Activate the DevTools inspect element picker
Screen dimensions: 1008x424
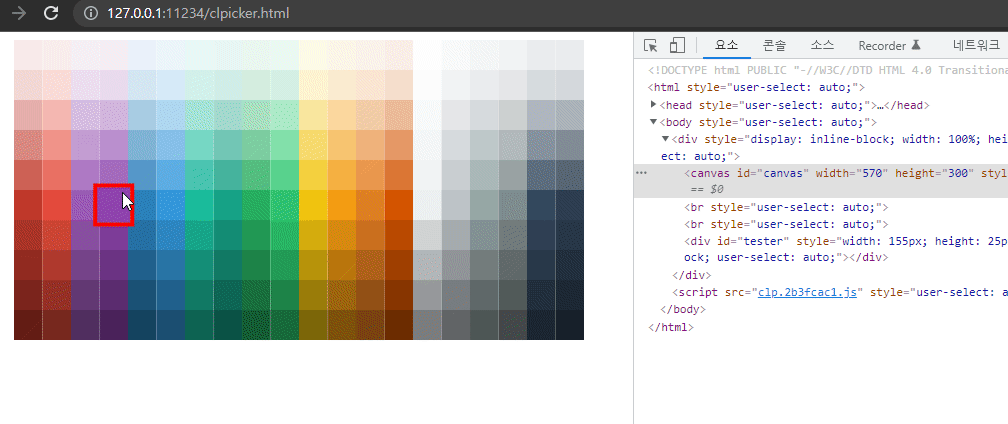click(x=651, y=46)
